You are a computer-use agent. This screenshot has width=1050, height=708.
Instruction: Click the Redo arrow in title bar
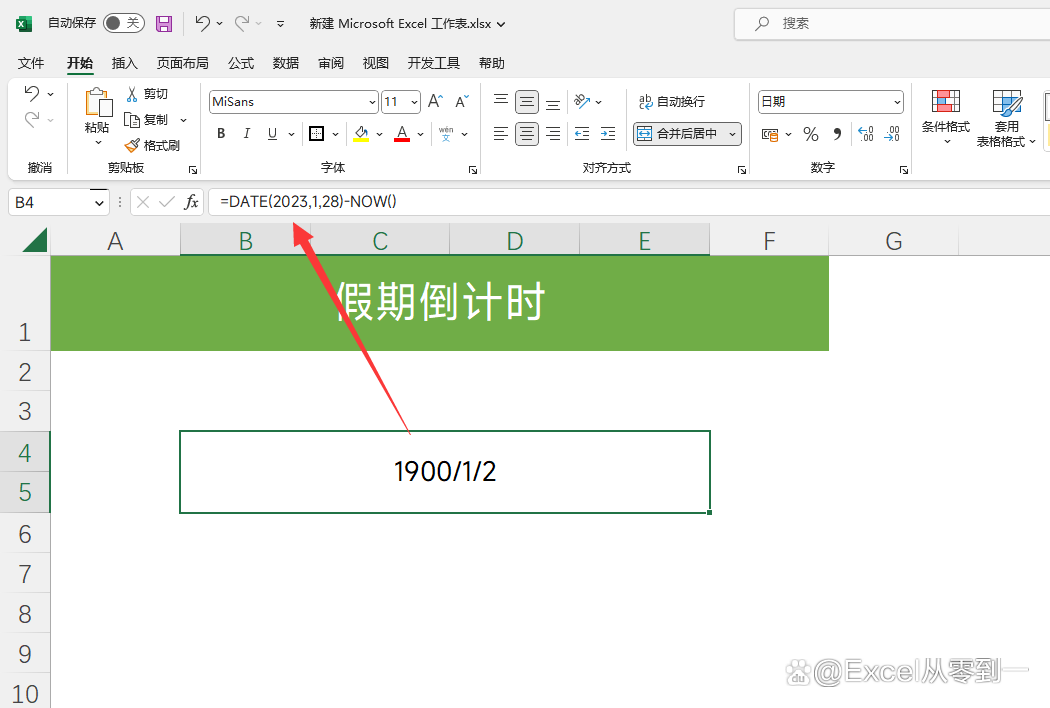coord(242,23)
